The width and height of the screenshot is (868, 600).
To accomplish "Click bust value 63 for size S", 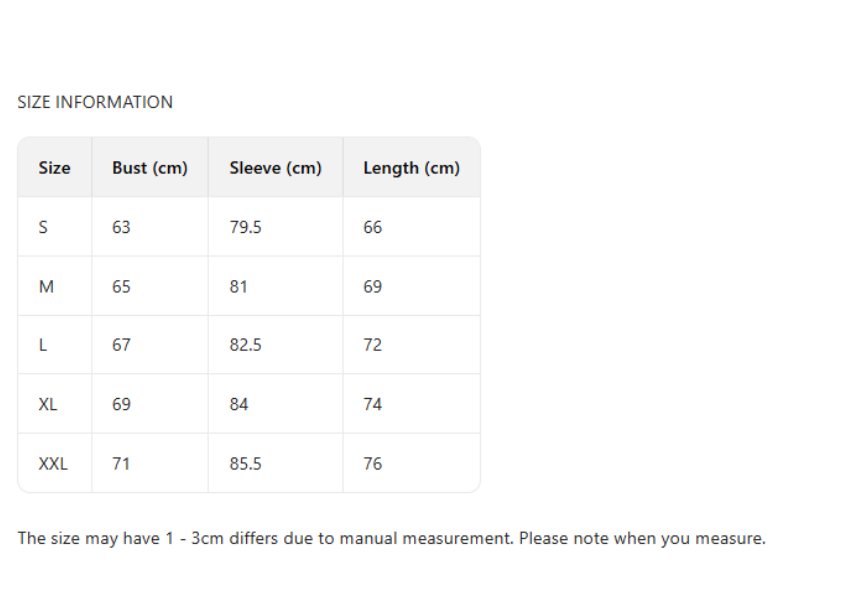I will coord(121,227).
